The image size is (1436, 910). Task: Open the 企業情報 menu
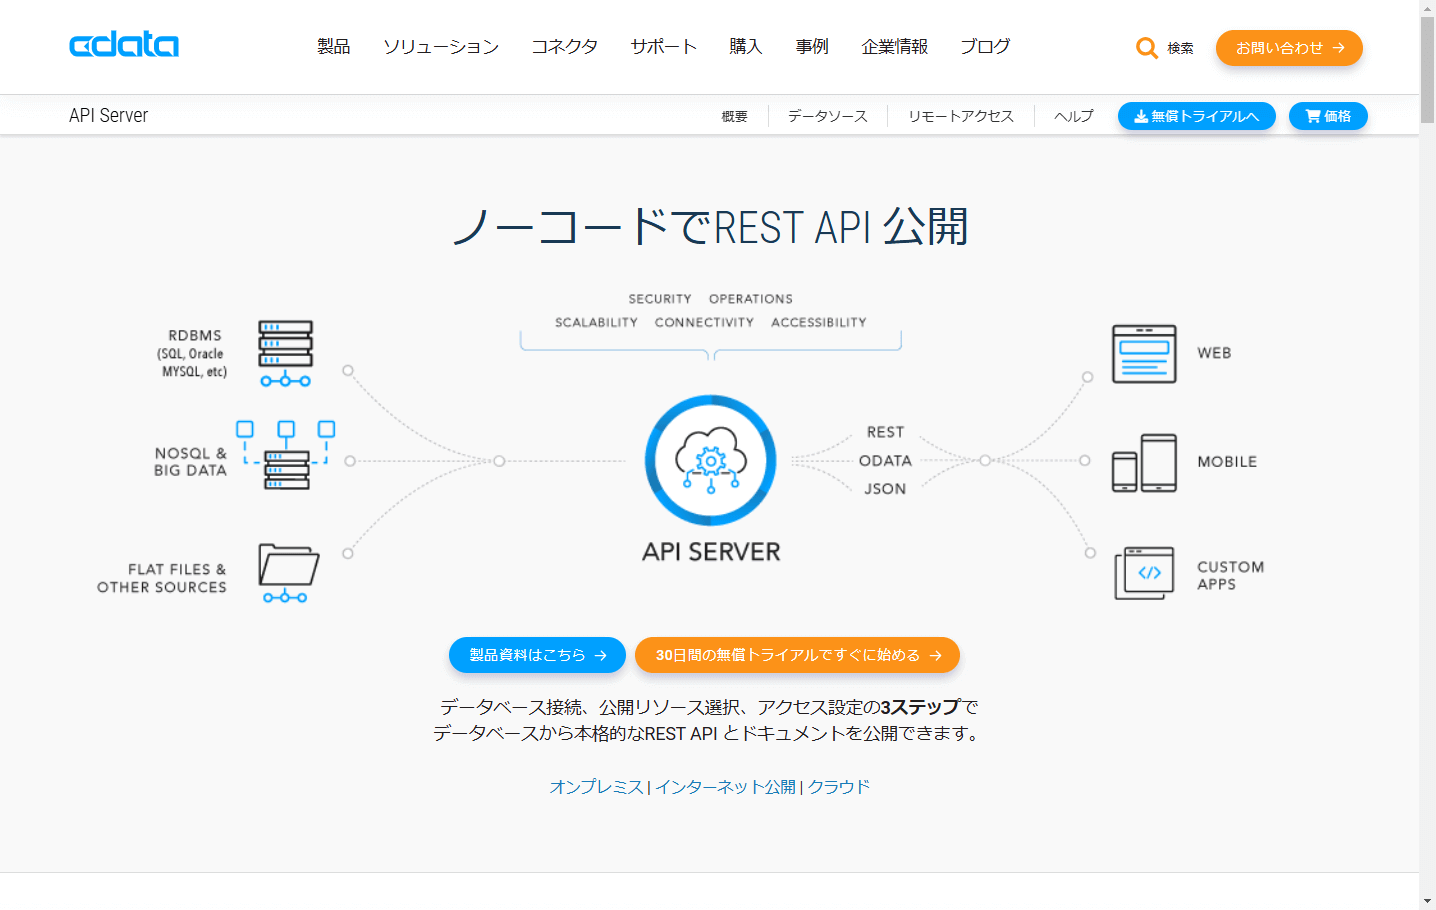pos(895,47)
